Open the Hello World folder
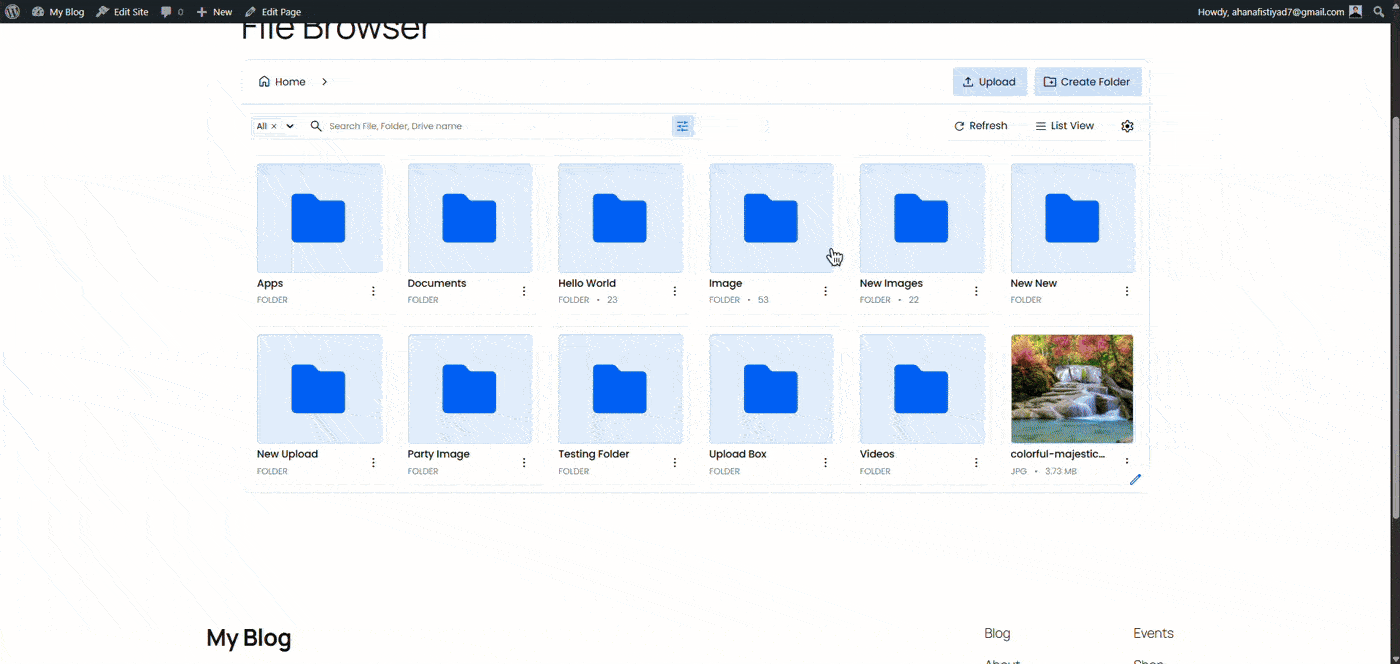Screen dimensions: 1400x664 click(620, 218)
